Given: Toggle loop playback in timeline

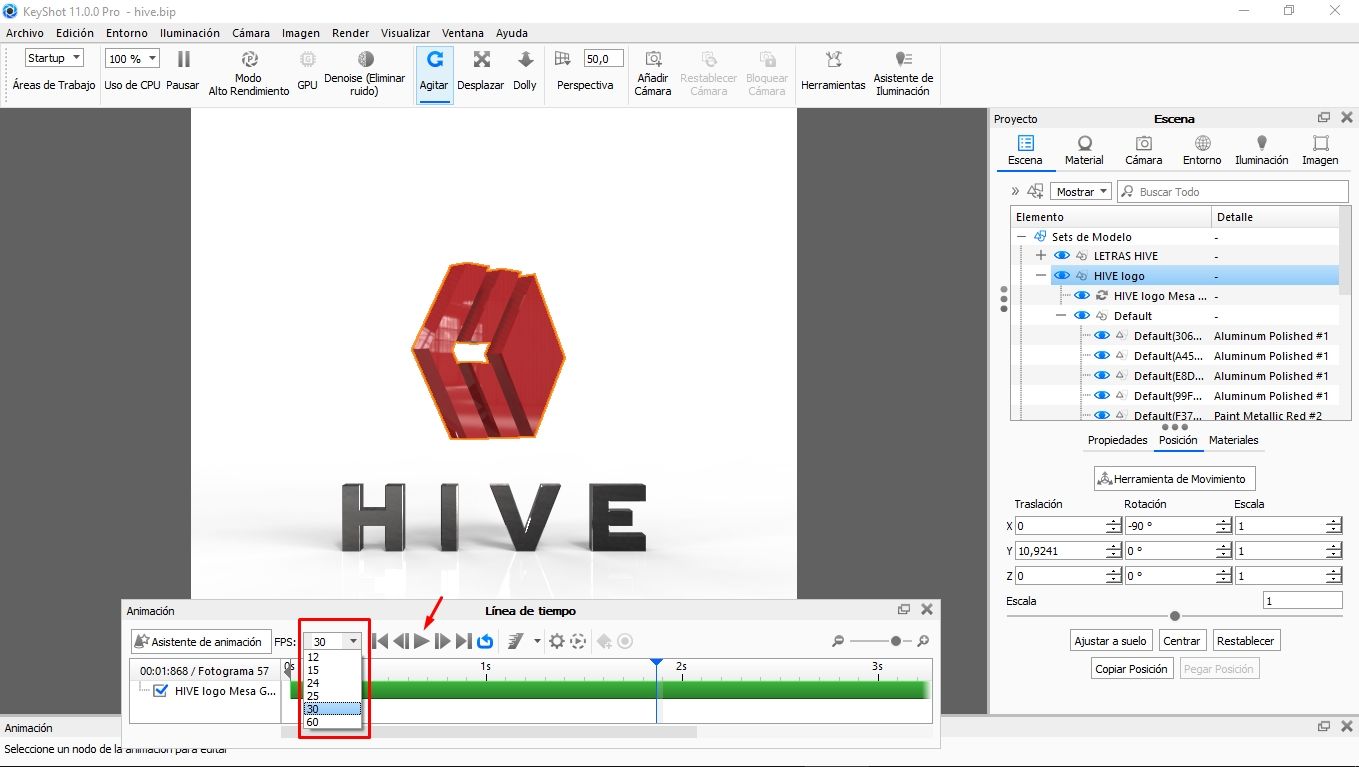Looking at the screenshot, I should [485, 641].
